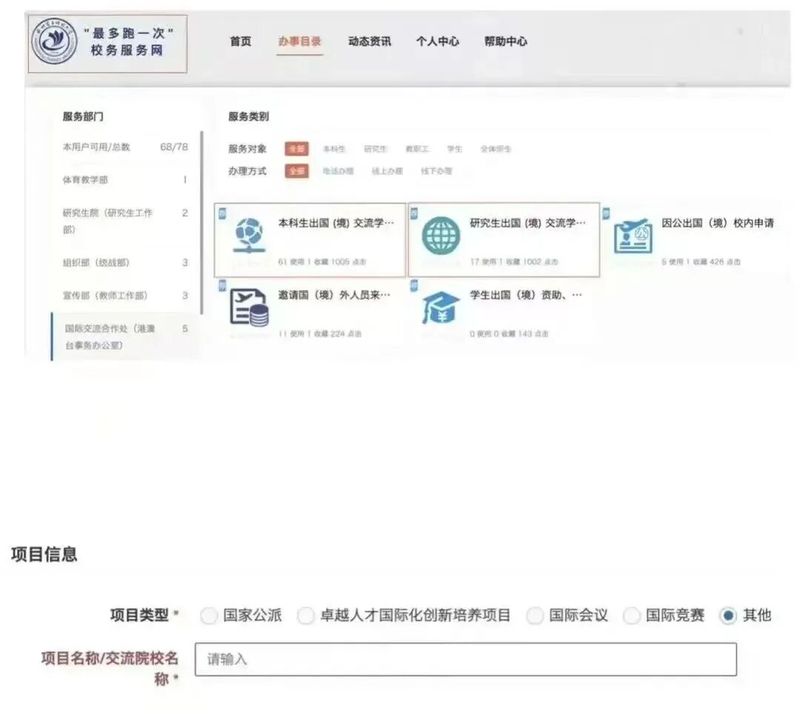Click the 学生出国(境)资助 graduation cap icon
The image size is (800, 714).
[x=441, y=306]
